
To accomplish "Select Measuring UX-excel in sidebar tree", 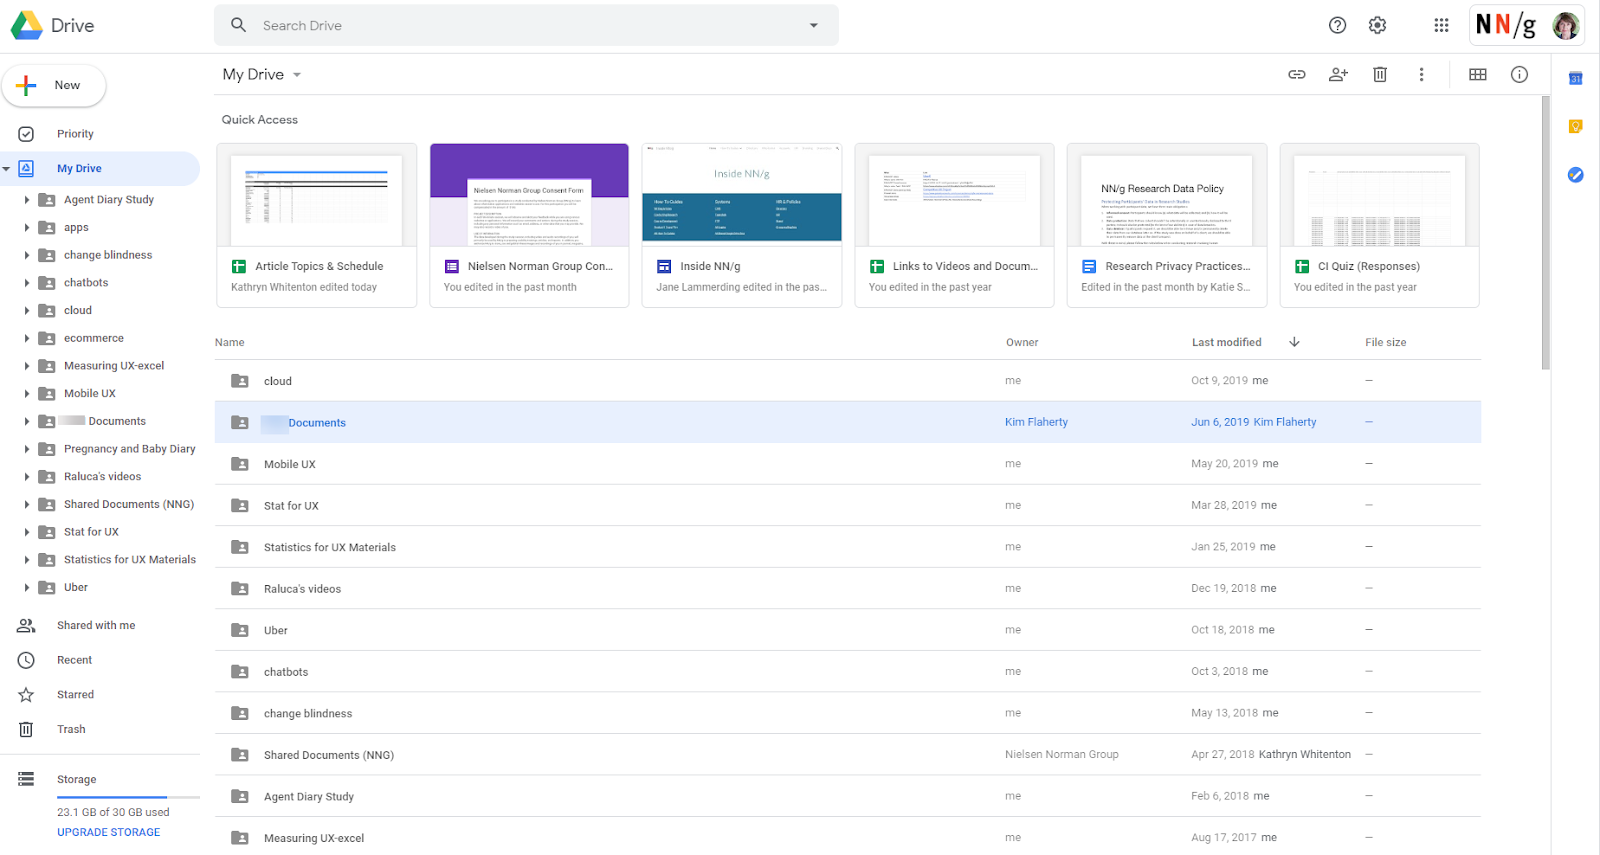I will point(114,366).
